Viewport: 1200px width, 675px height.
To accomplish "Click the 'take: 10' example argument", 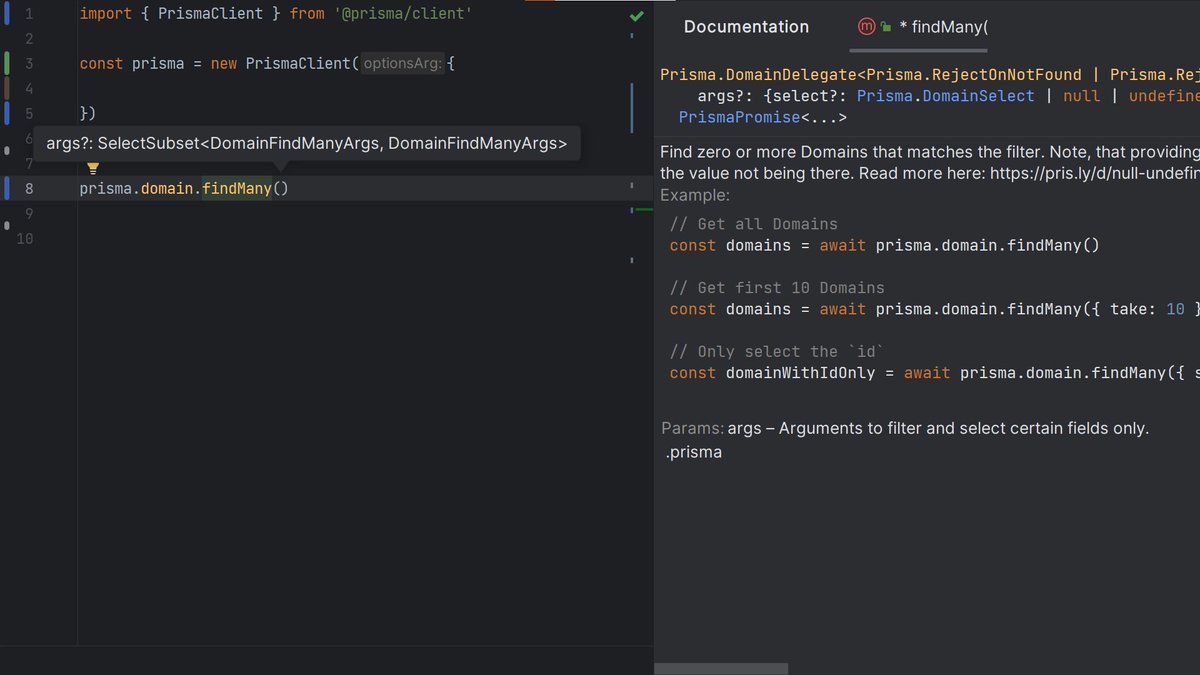I will (1147, 309).
